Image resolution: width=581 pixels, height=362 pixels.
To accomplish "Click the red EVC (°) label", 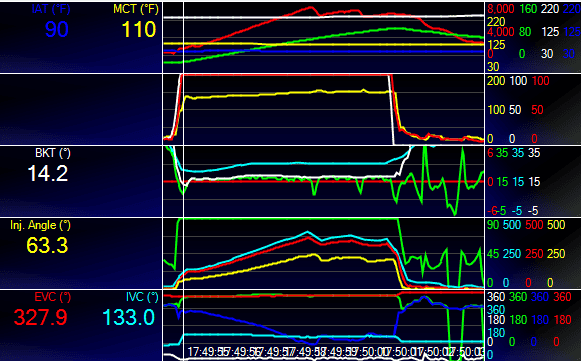I will 52,297.
